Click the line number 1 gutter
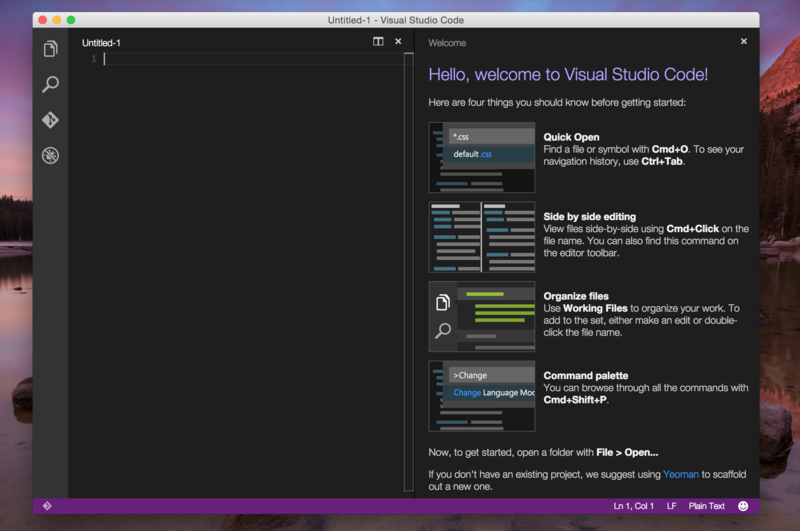Screen dimensions: 800x531 pos(93,59)
